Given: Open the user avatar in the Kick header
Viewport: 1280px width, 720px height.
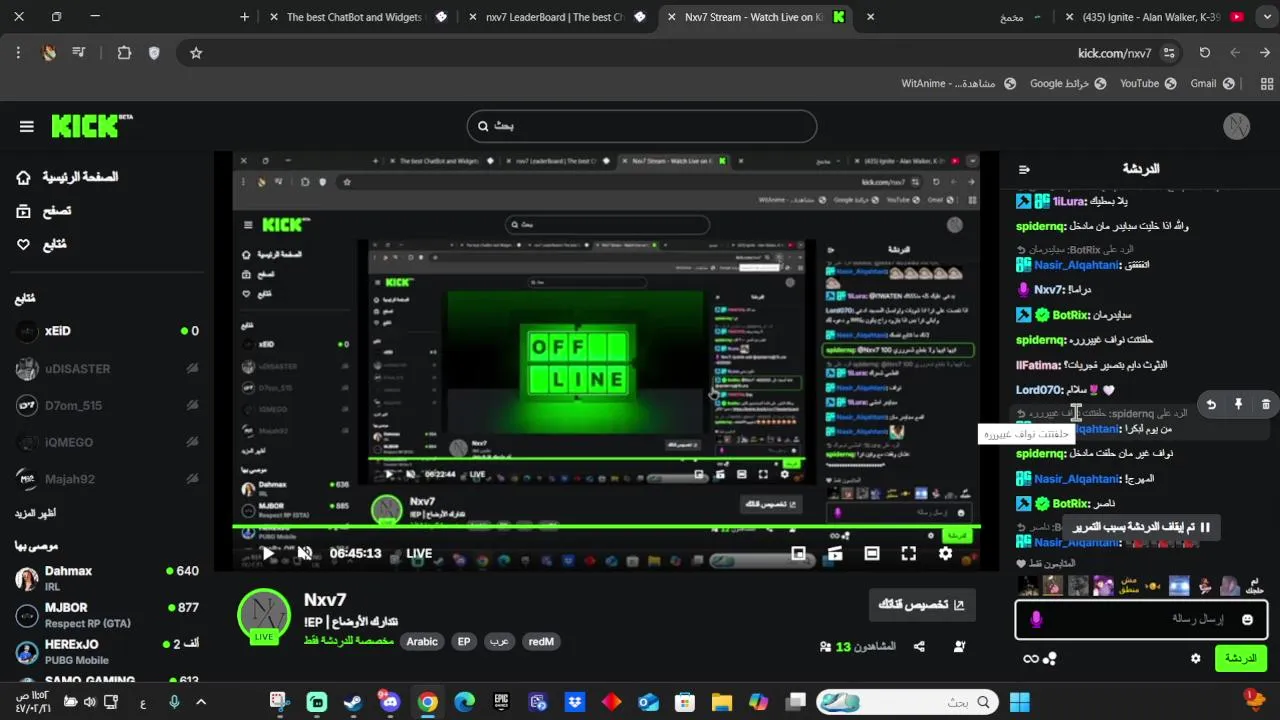Looking at the screenshot, I should click(1237, 126).
